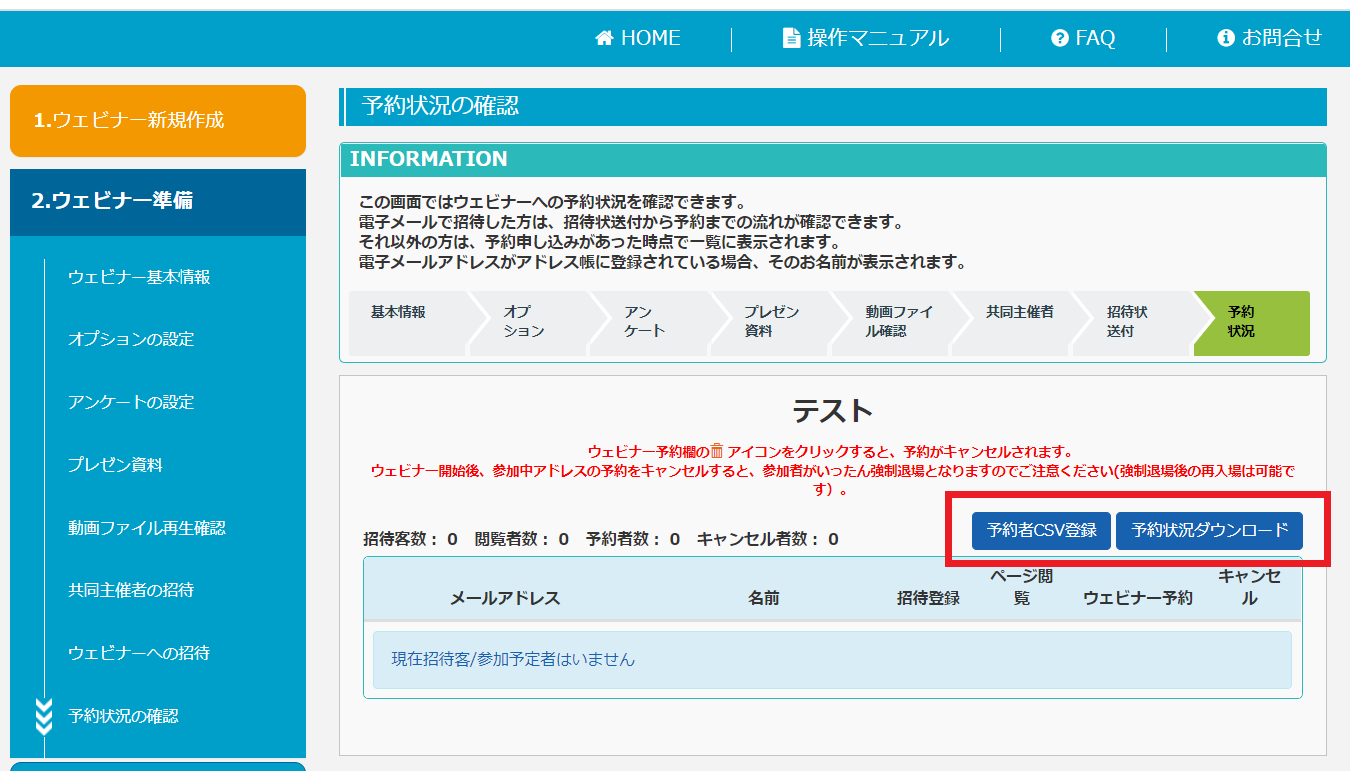Click the ページ閲覧 column header
The image size is (1350, 771).
pyautogui.click(x=1021, y=588)
